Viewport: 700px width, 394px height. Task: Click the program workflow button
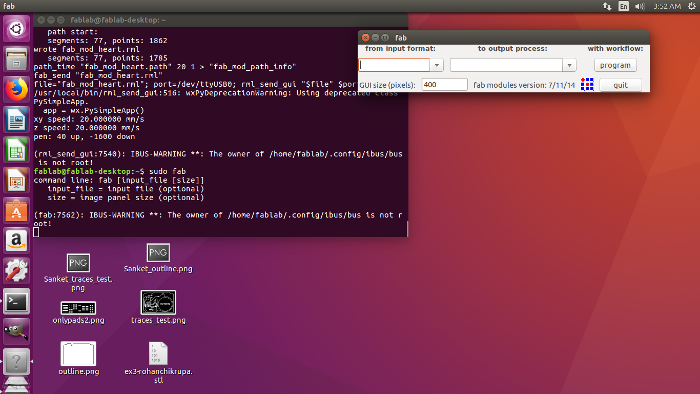point(615,65)
